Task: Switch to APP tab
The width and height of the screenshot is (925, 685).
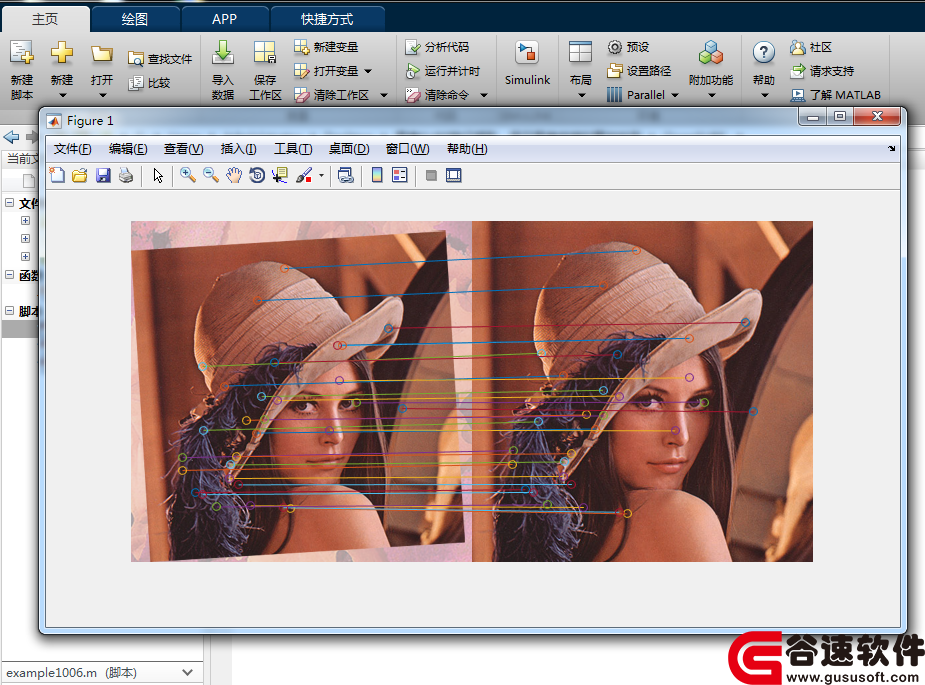Action: [x=225, y=19]
